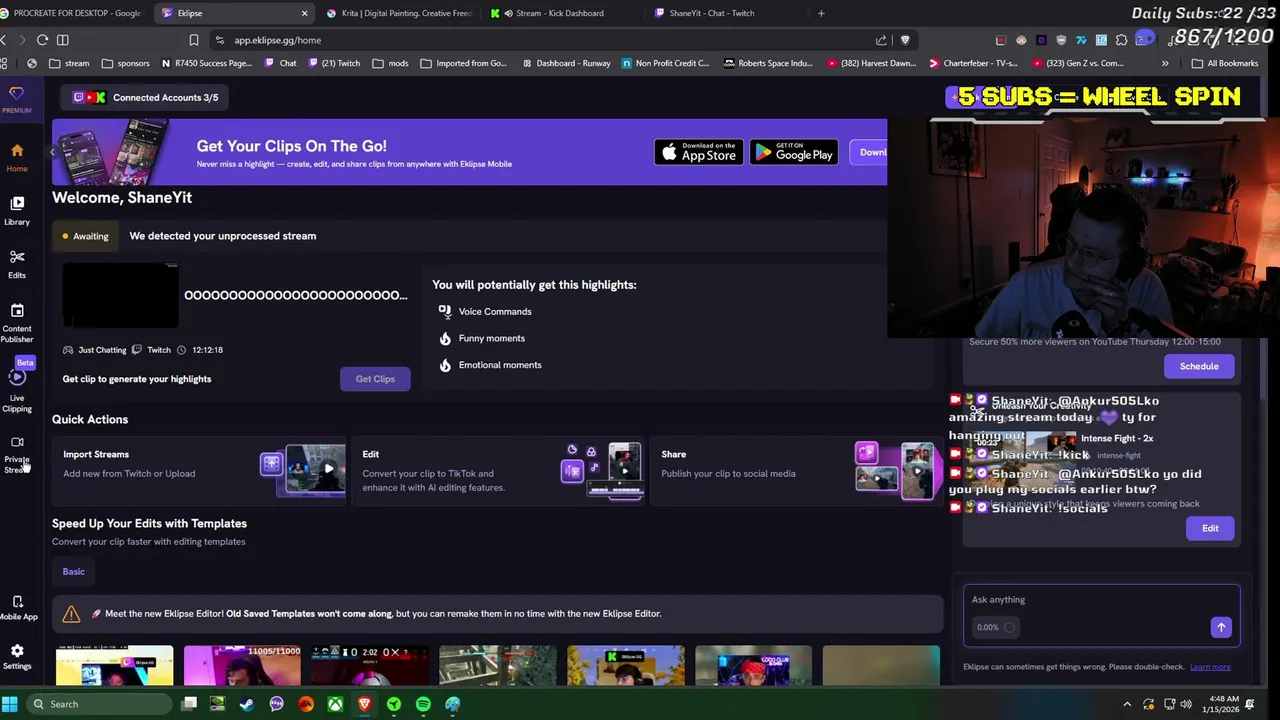Open the Home page in the sidebar
This screenshot has width=1280, height=720.
coord(17,157)
